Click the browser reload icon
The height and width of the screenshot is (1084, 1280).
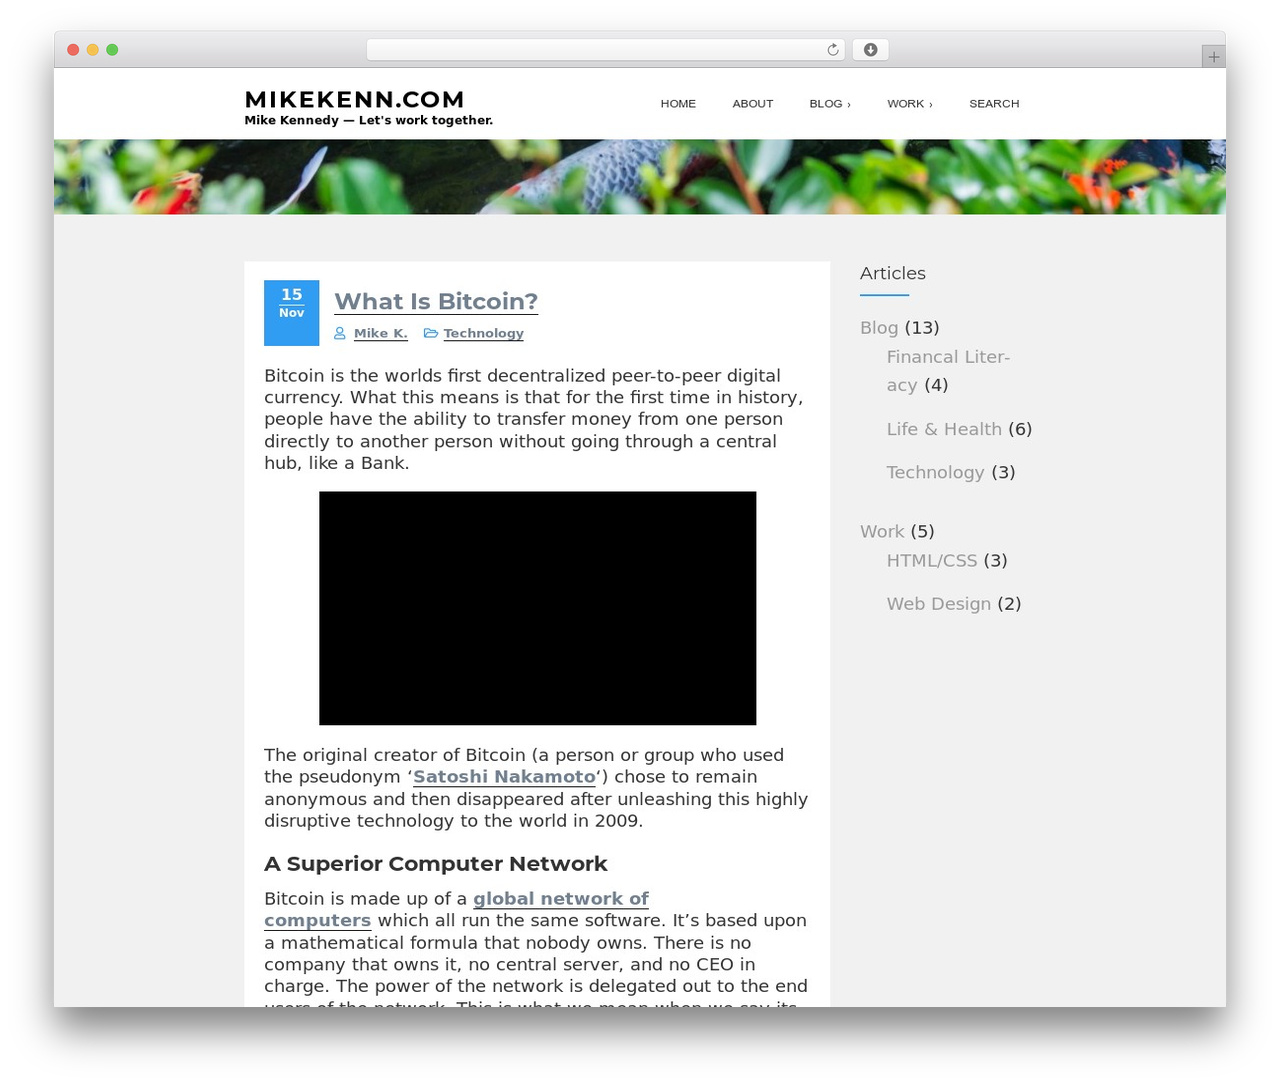point(832,50)
